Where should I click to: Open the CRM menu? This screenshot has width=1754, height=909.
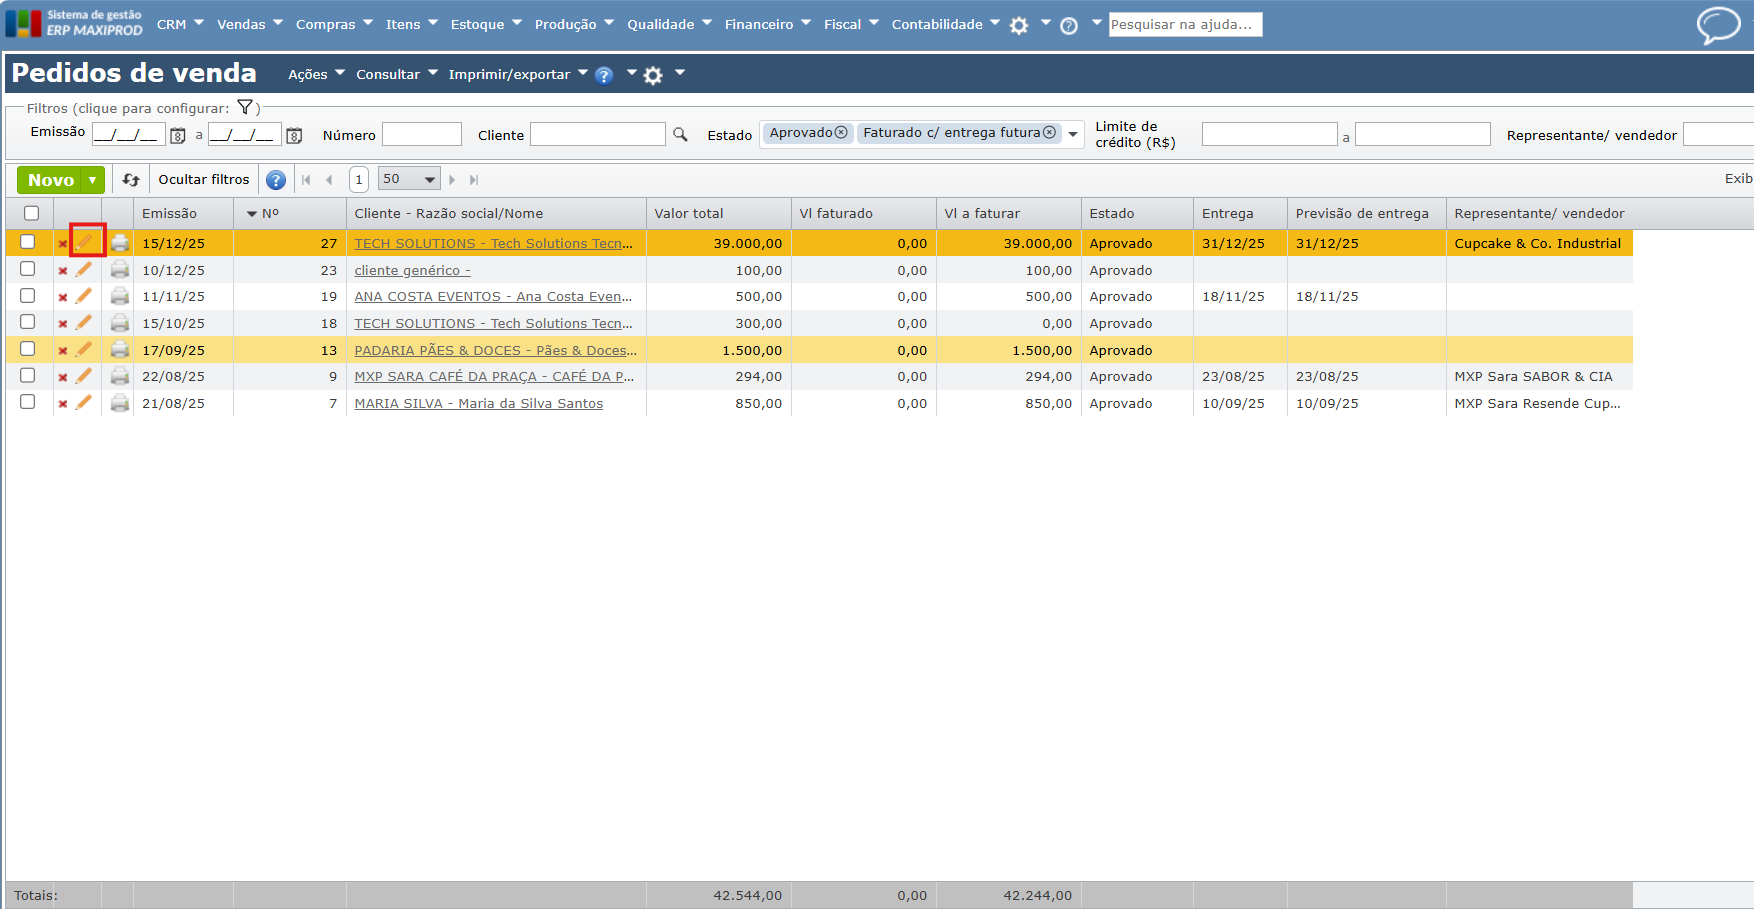click(180, 24)
